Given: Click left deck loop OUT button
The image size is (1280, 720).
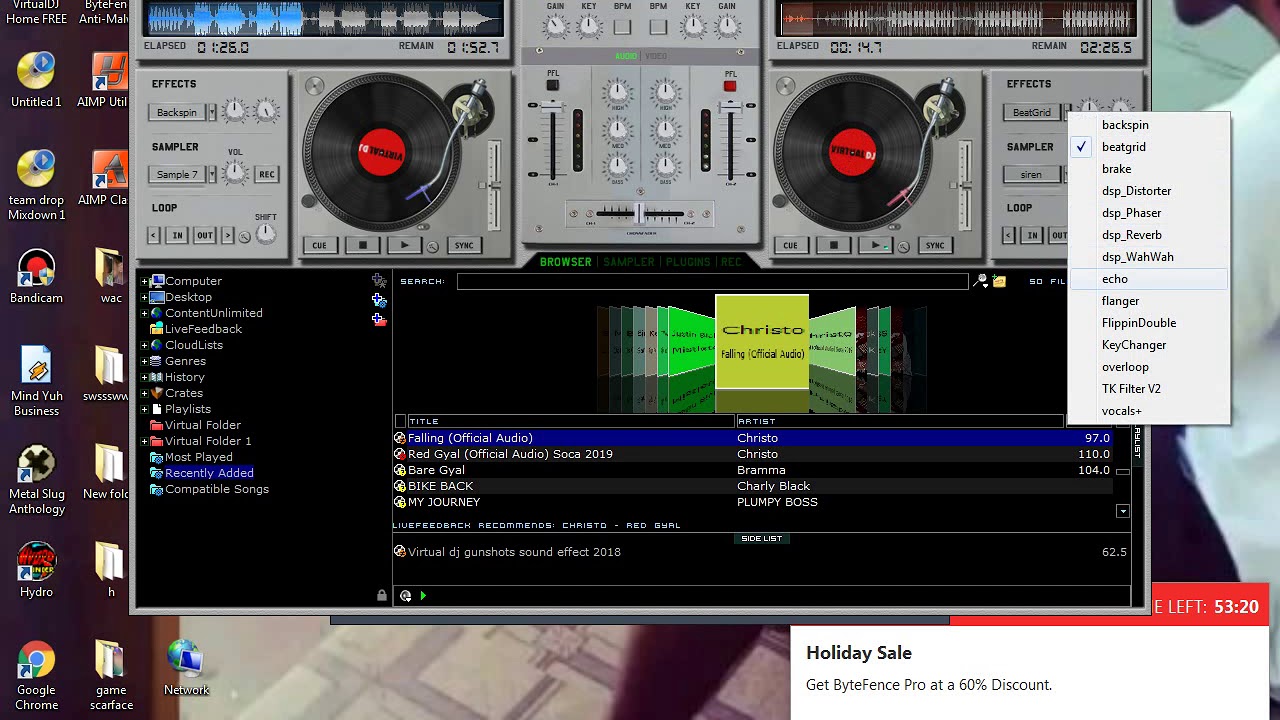Looking at the screenshot, I should (x=204, y=236).
